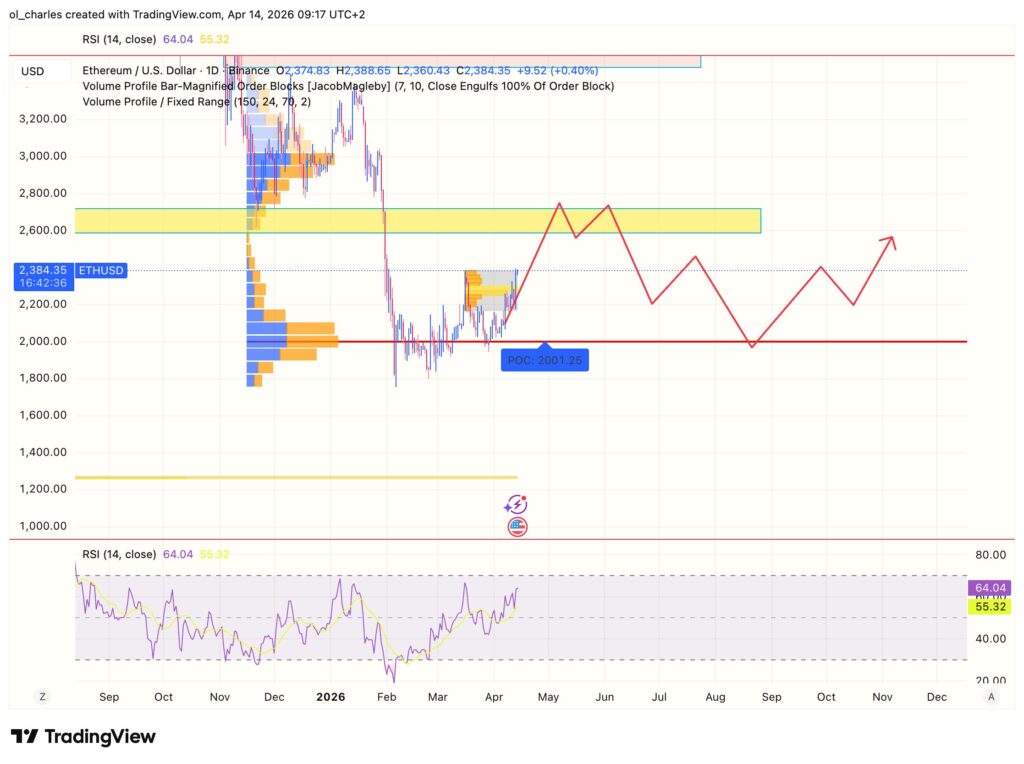The height and width of the screenshot is (764, 1024).
Task: Click the lightning event marker icon on the chart
Action: coord(516,505)
